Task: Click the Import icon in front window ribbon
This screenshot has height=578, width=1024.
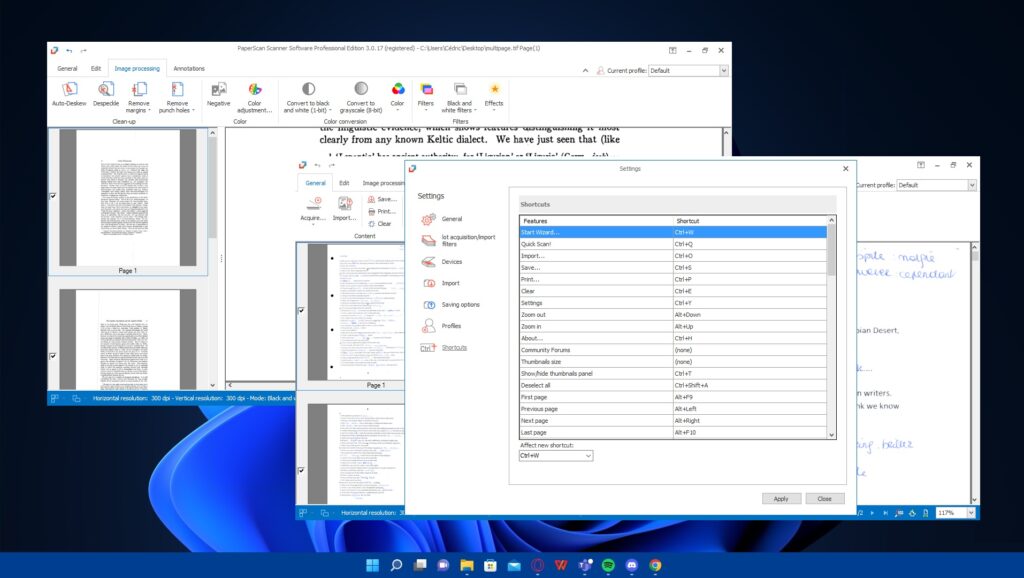Action: click(x=344, y=204)
